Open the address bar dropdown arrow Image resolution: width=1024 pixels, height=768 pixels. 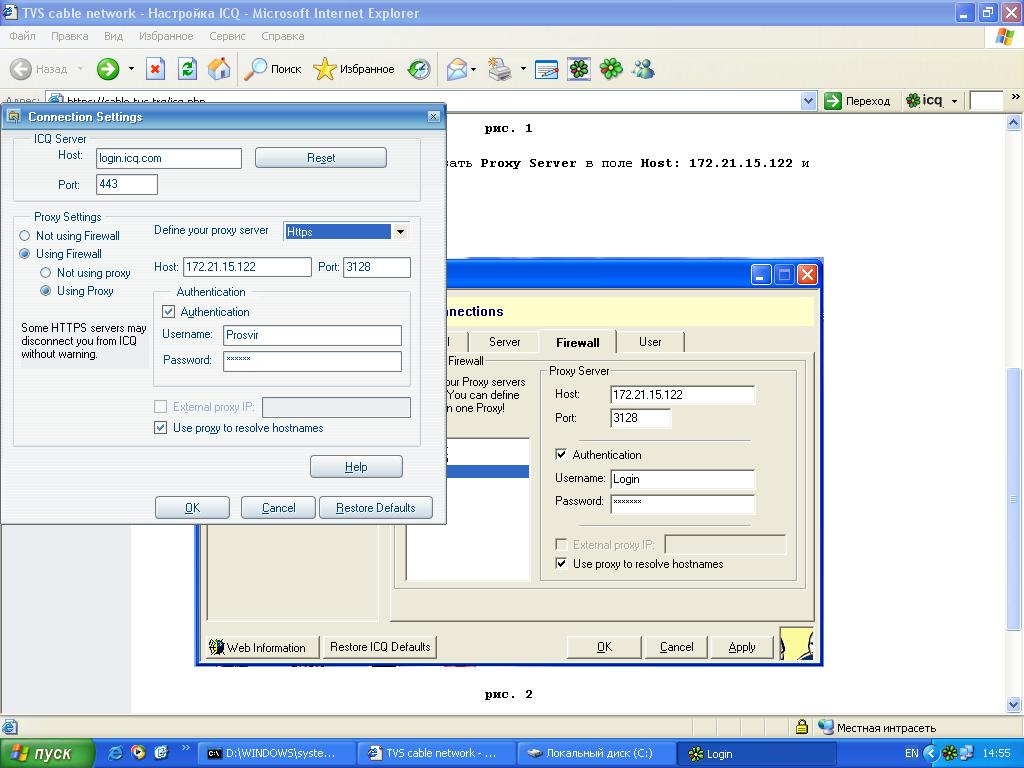[809, 101]
